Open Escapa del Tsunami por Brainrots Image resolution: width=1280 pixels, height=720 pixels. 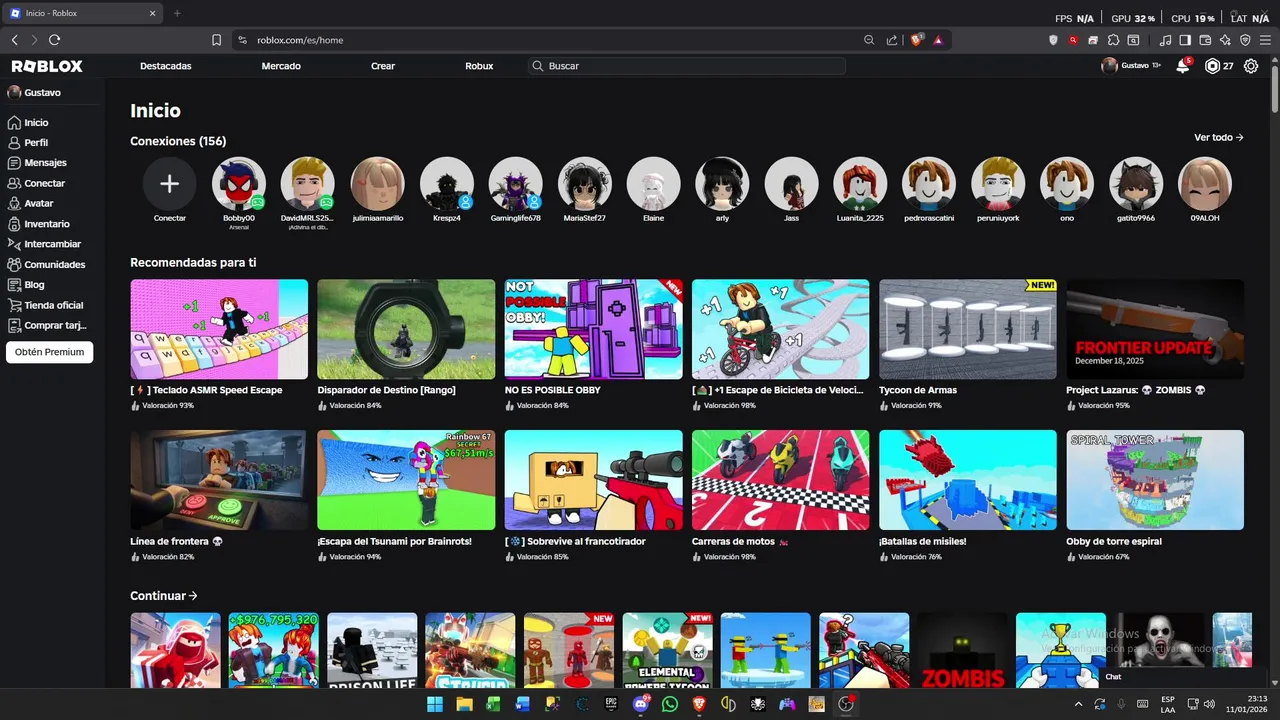(x=406, y=480)
